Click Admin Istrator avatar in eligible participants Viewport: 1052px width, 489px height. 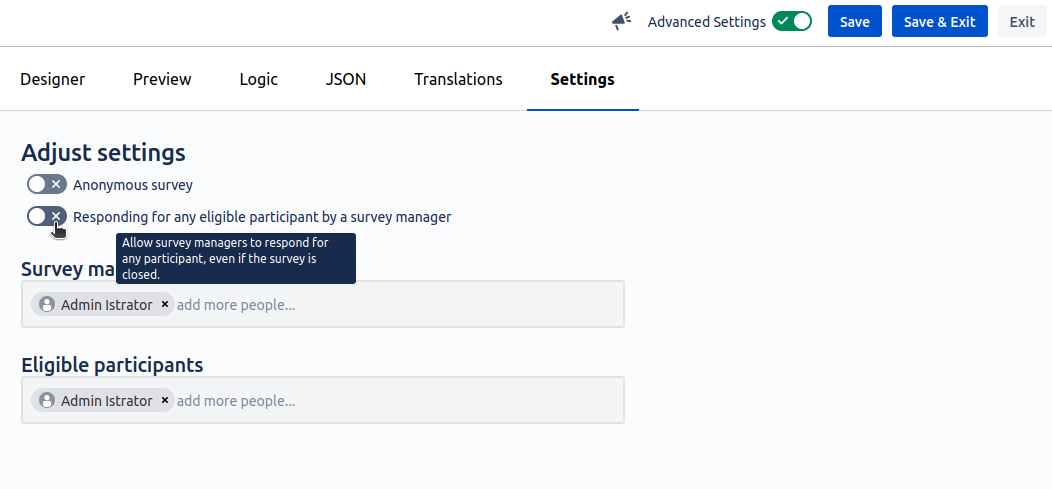(x=46, y=400)
